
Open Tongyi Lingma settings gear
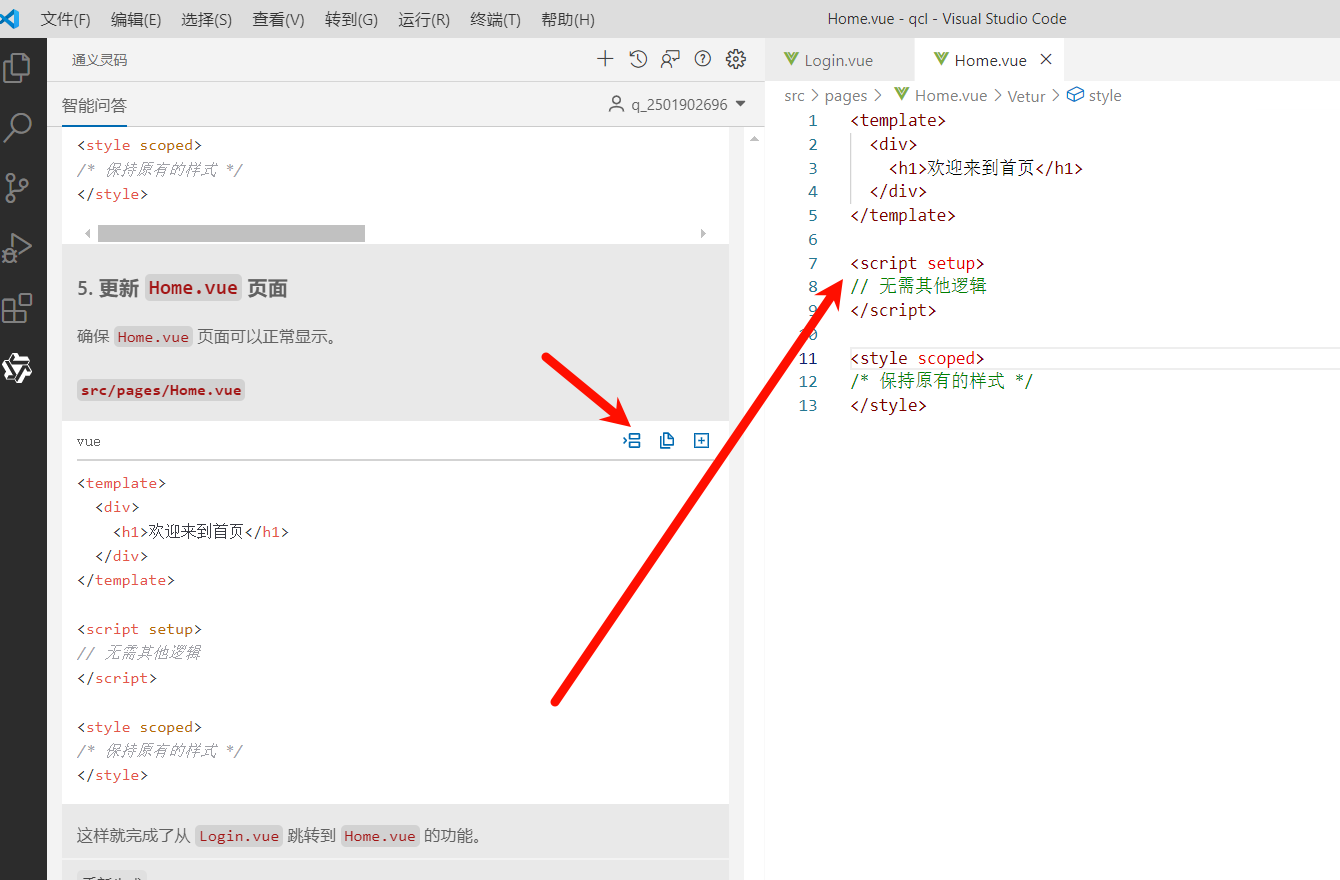click(736, 59)
